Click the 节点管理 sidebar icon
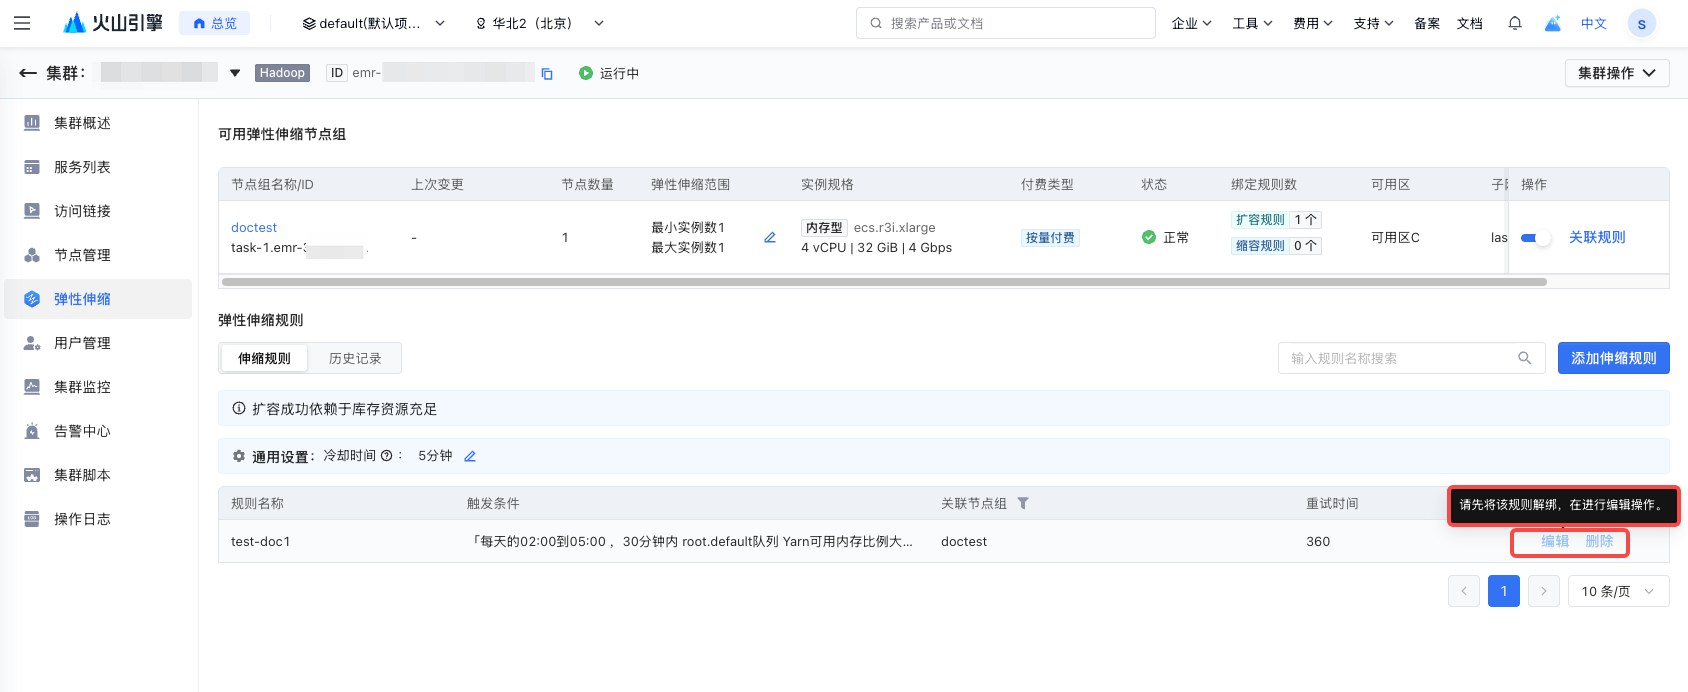The image size is (1688, 692). point(32,255)
